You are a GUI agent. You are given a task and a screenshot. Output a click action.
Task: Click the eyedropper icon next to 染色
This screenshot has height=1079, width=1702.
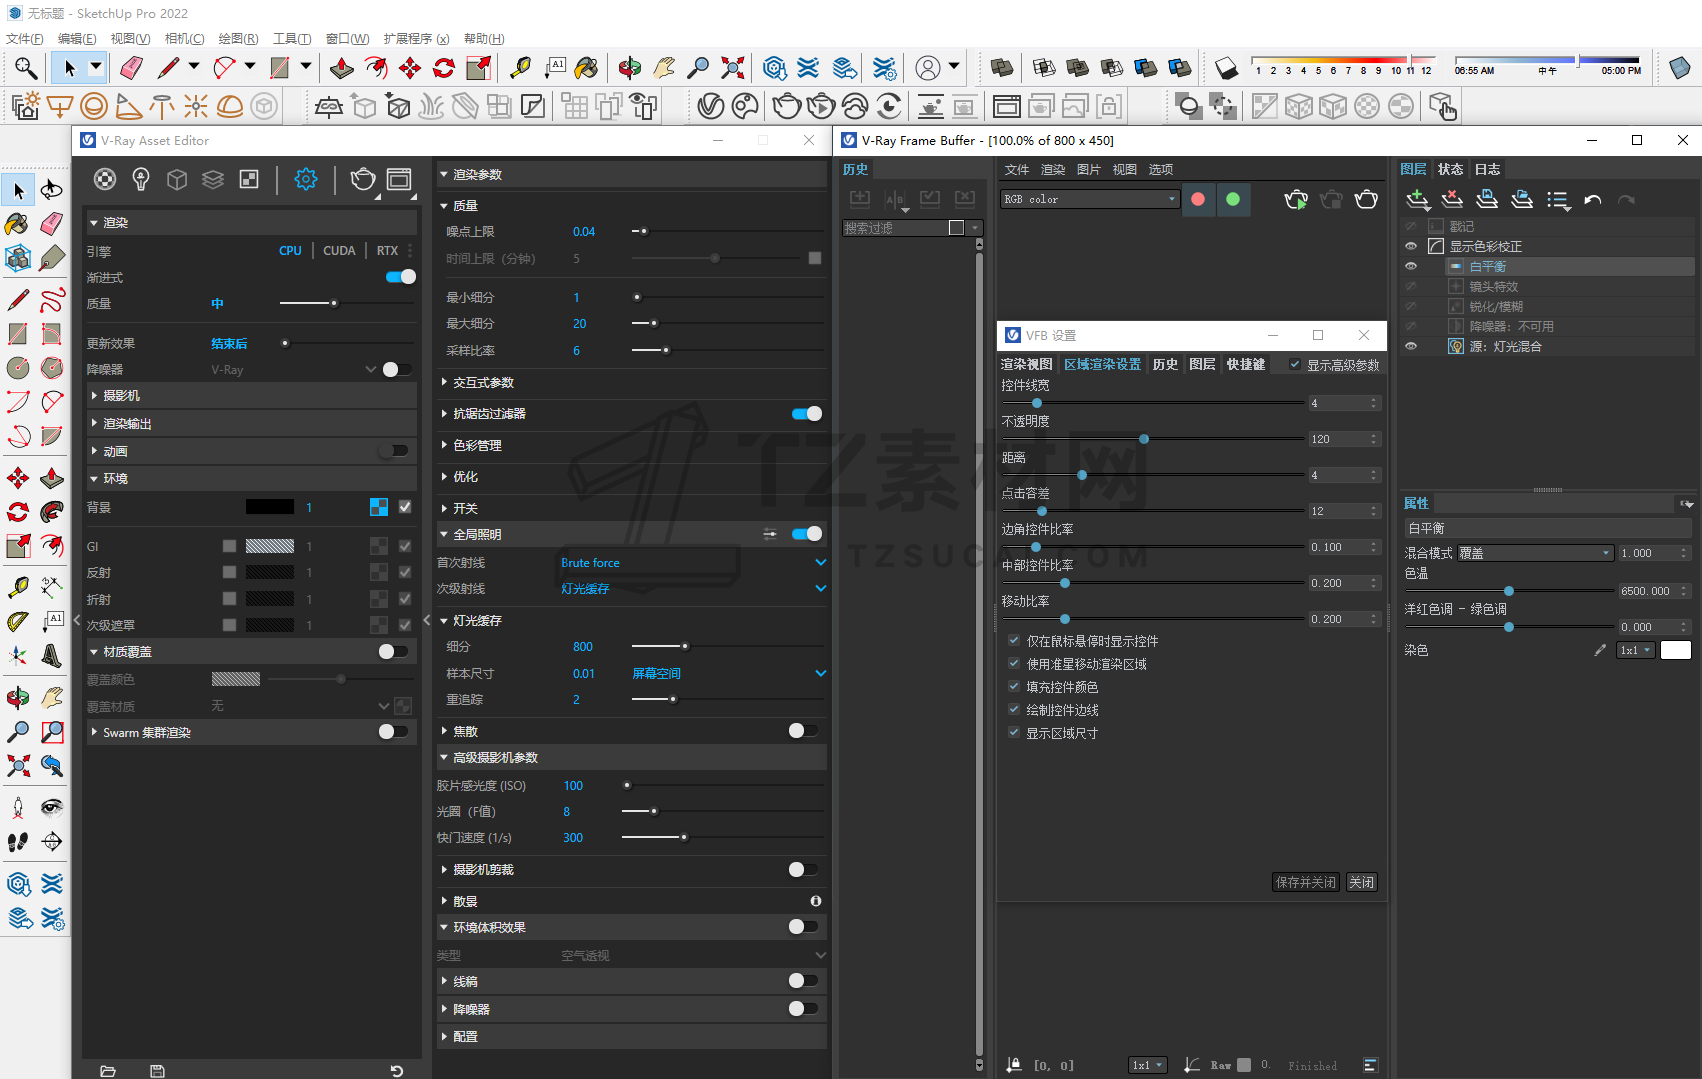tap(1600, 650)
